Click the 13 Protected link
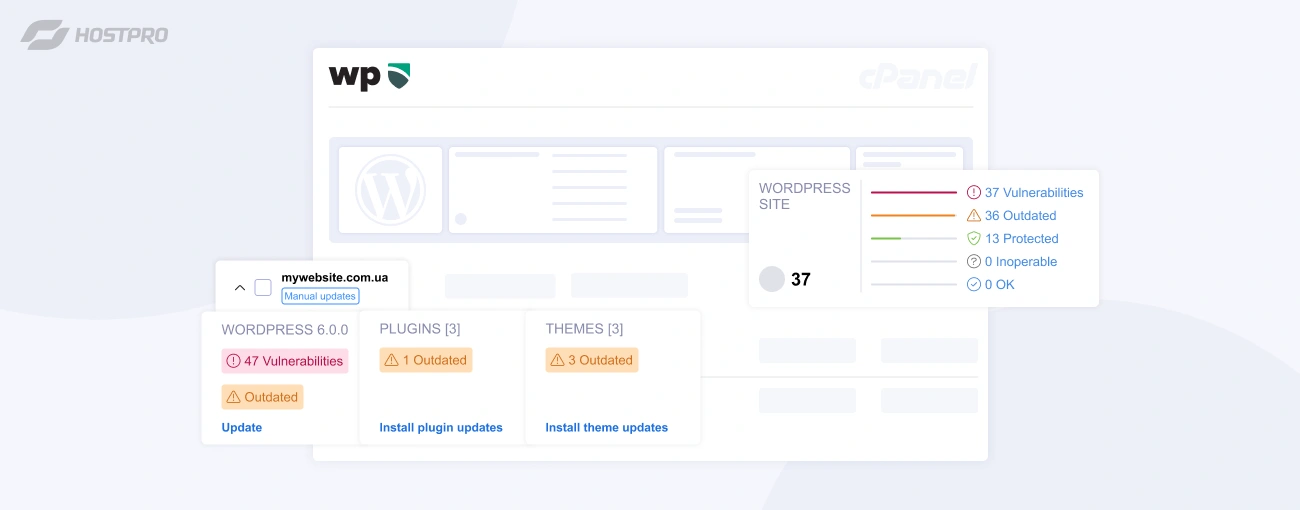Viewport: 1300px width, 510px height. click(1021, 238)
